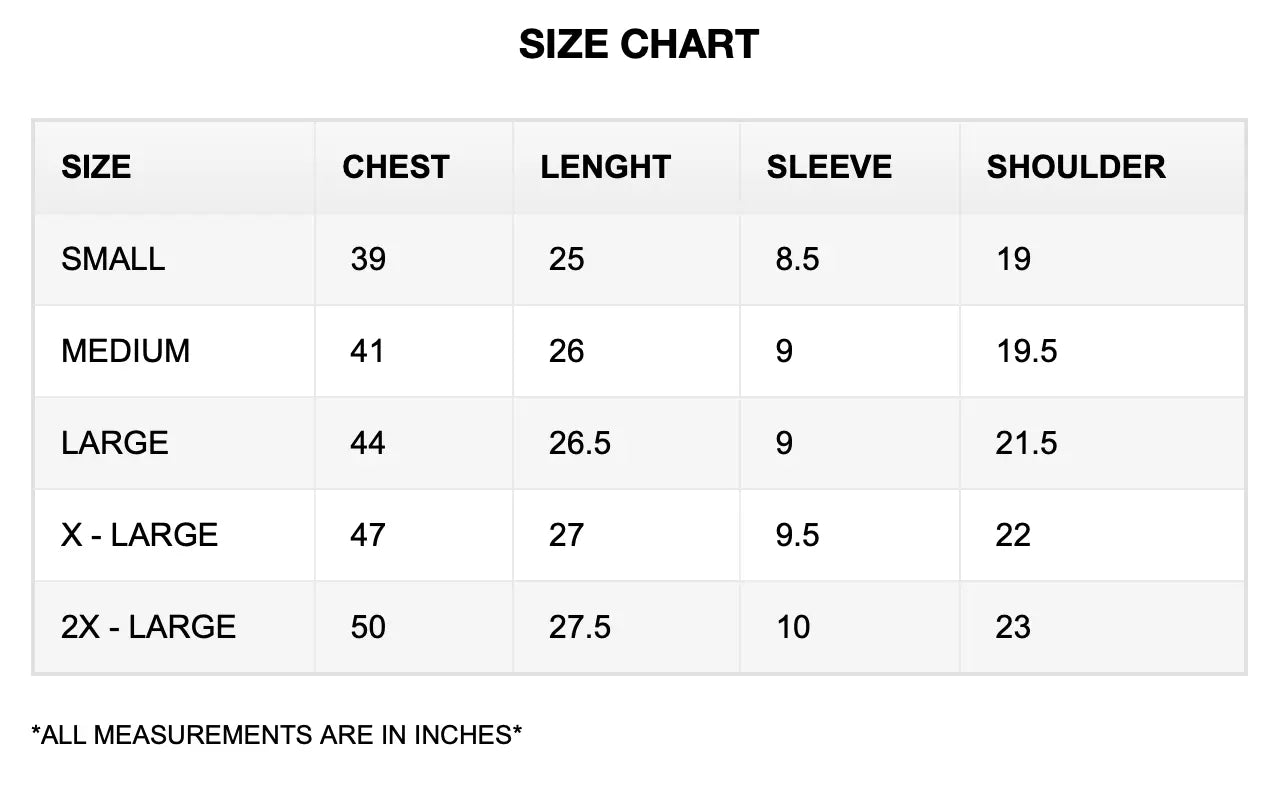Select the SIZE column header
1284x792 pixels.
click(x=96, y=167)
